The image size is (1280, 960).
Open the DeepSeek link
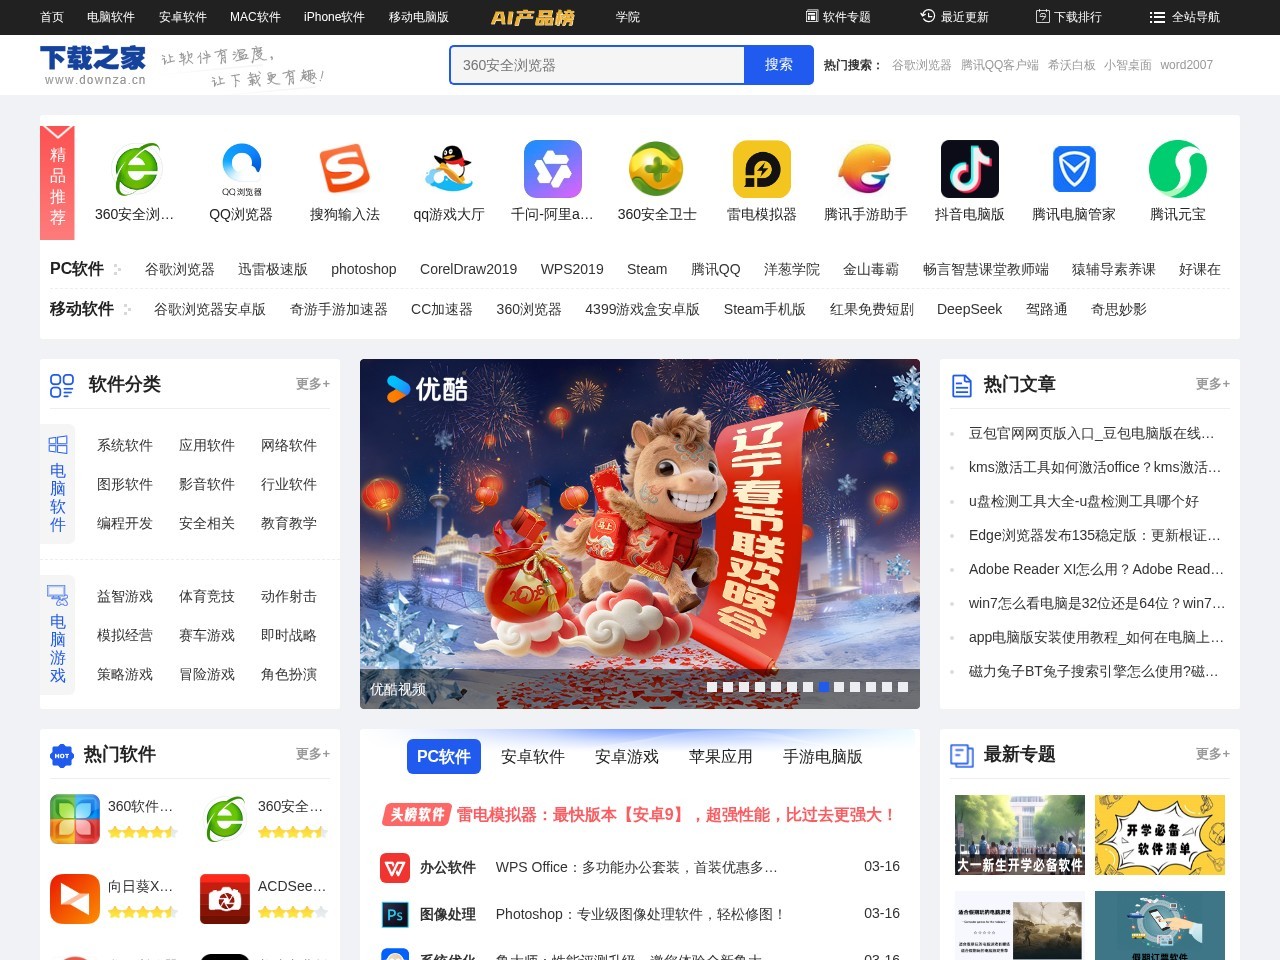coord(969,309)
